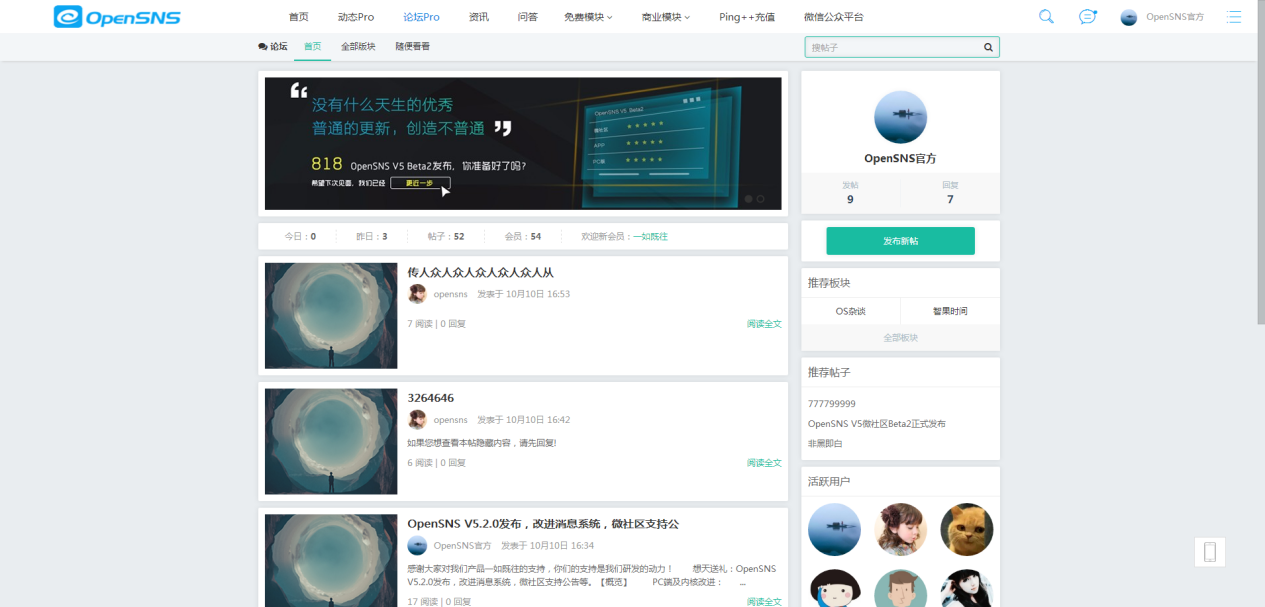
Task: Click the 搜帖子 search input field
Action: click(892, 47)
